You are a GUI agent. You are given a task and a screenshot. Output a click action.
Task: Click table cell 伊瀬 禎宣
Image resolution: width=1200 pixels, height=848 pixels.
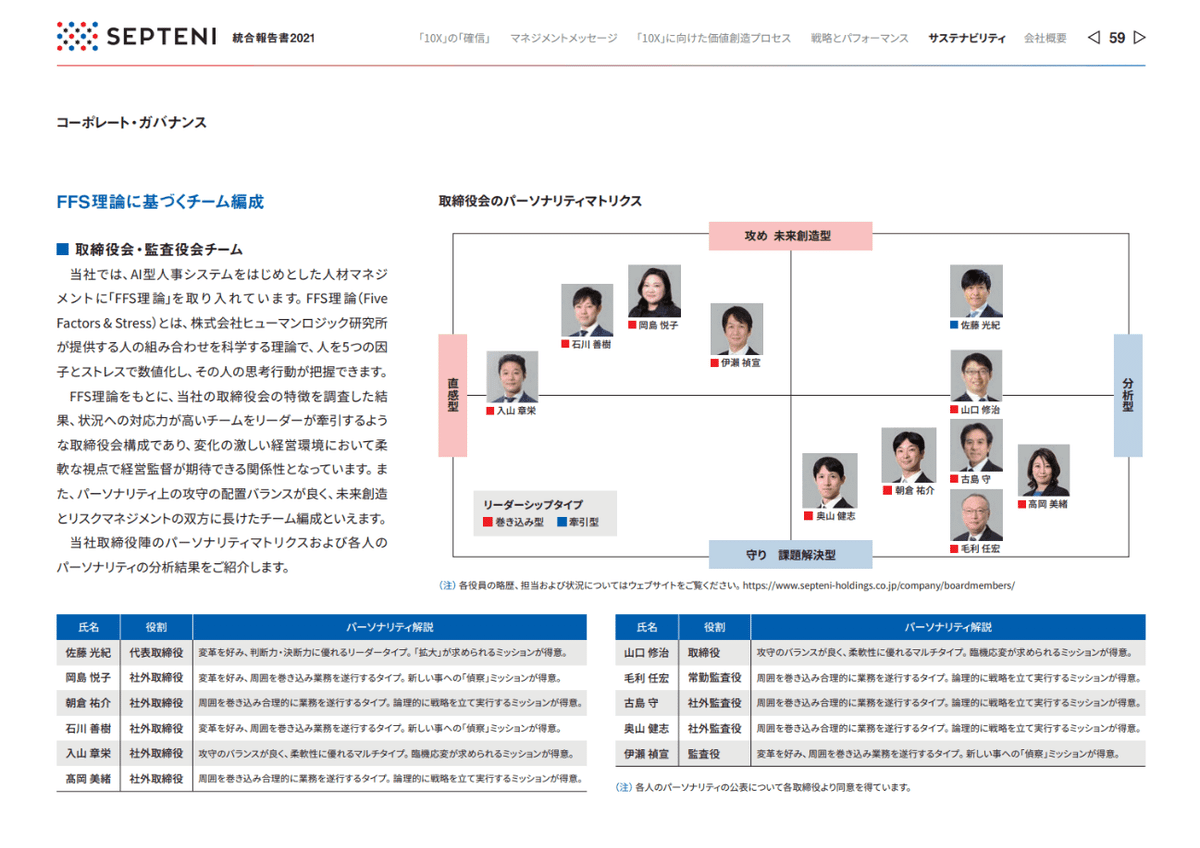(x=647, y=753)
